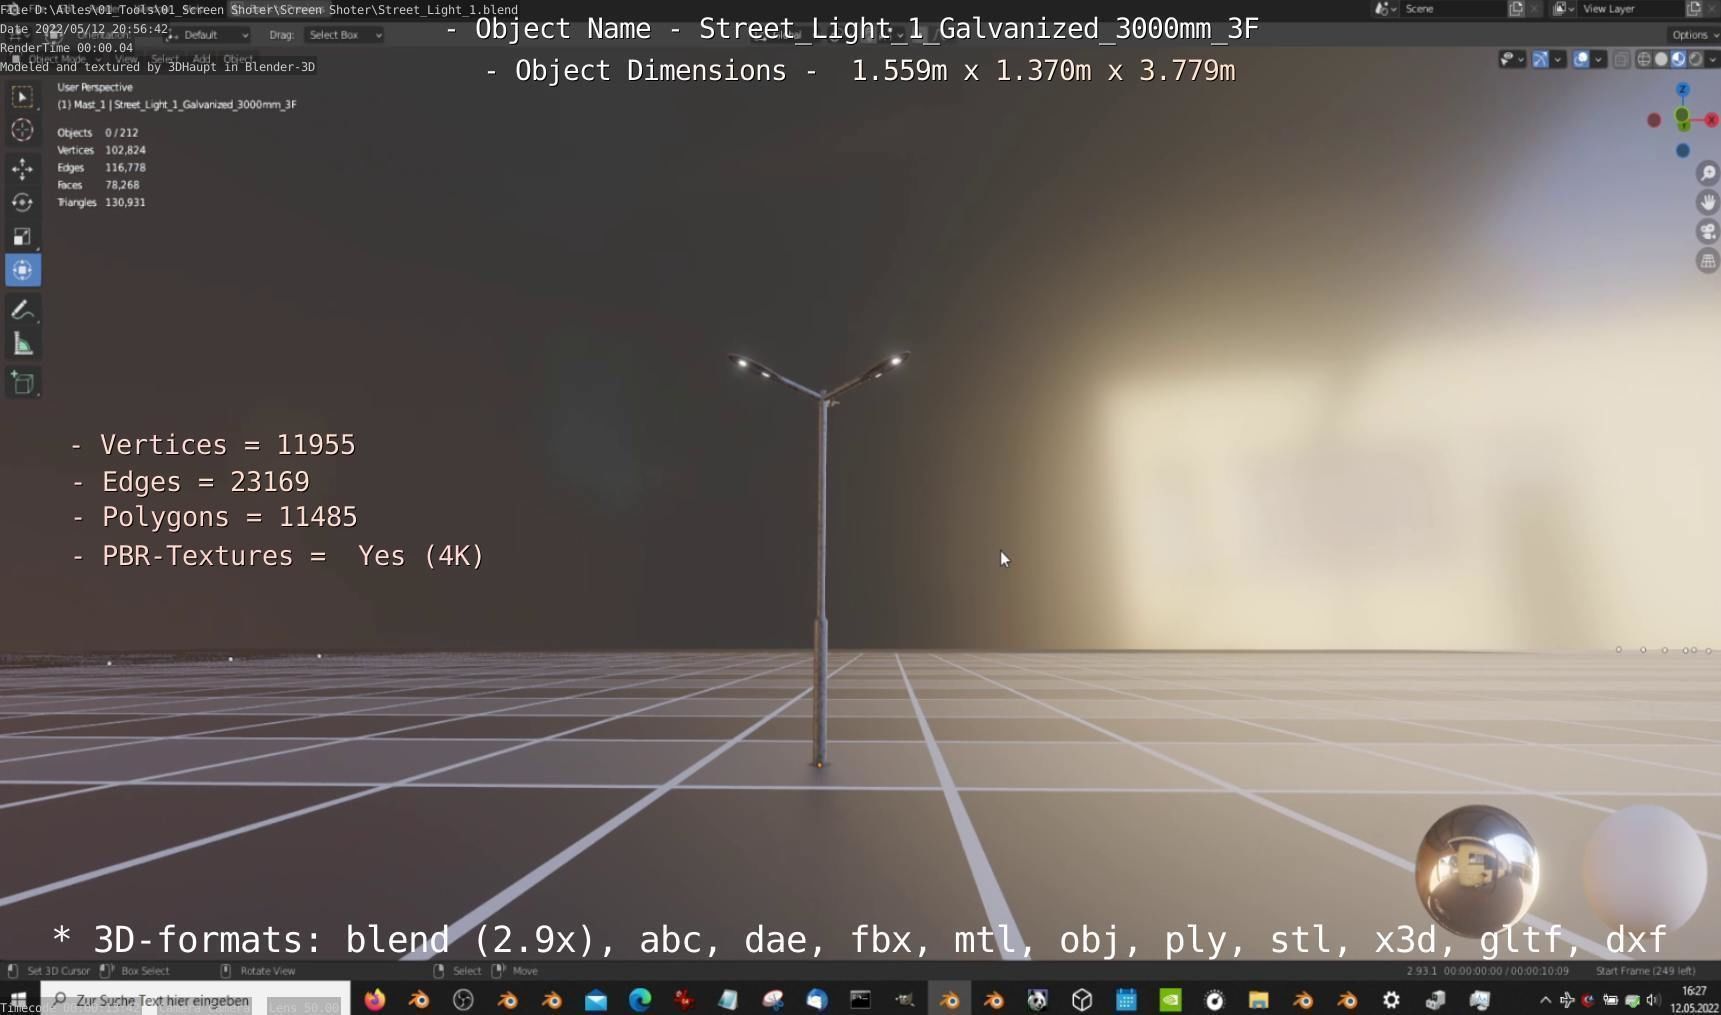Open the Default orientation dropdown

[208, 35]
